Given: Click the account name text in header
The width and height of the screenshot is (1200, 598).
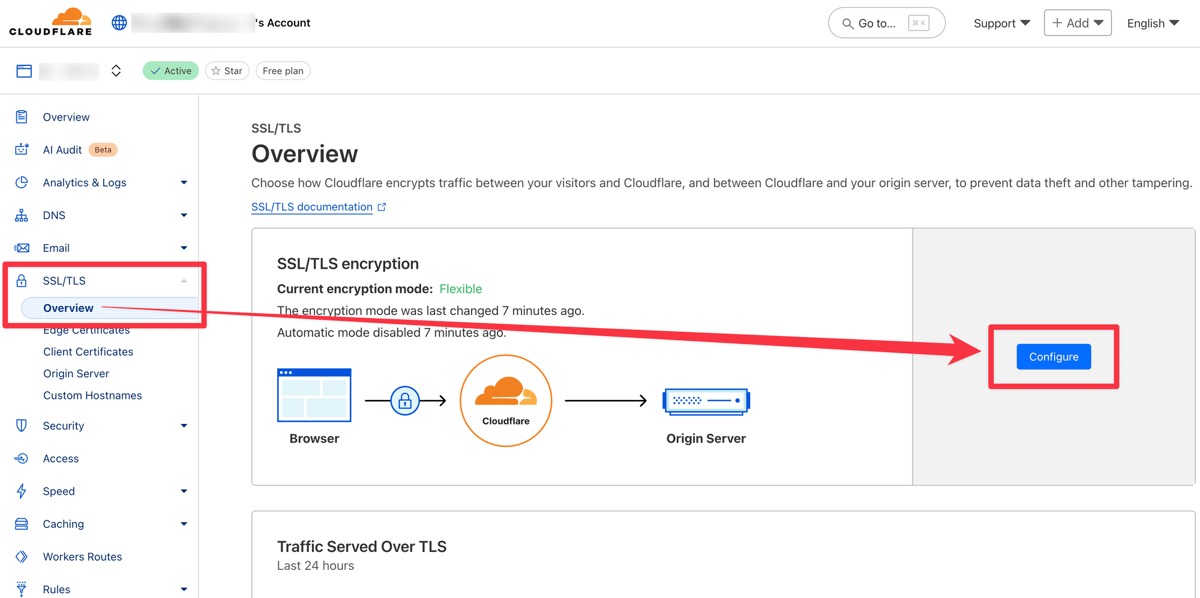Looking at the screenshot, I should pyautogui.click(x=221, y=22).
